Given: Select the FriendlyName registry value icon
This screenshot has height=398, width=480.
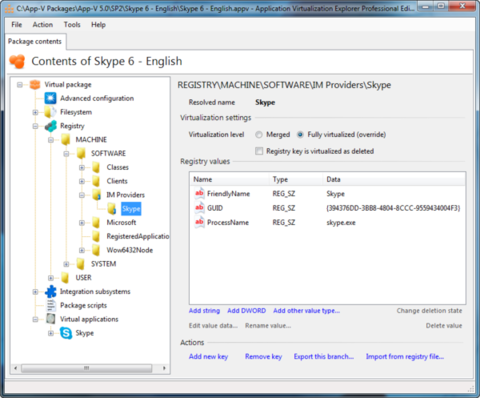Looking at the screenshot, I should pos(199,194).
